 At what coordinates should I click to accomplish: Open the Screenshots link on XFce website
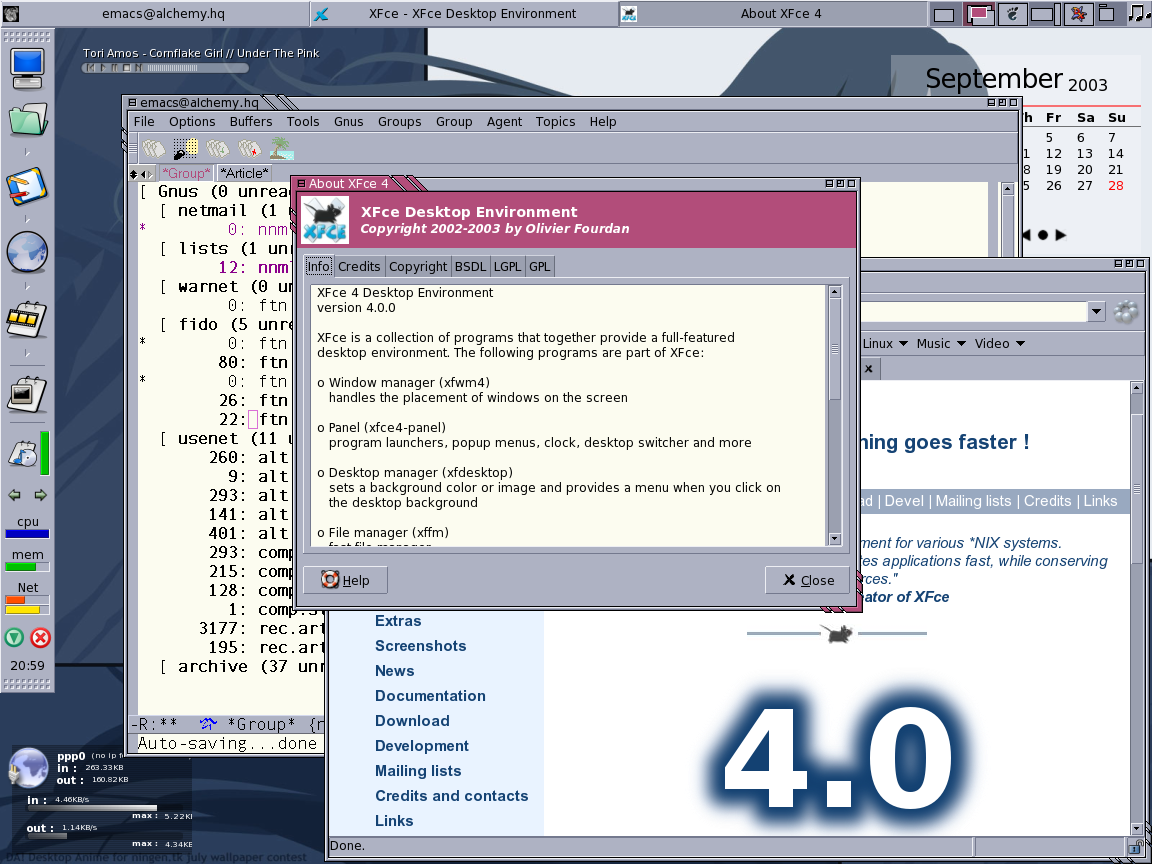[x=420, y=646]
